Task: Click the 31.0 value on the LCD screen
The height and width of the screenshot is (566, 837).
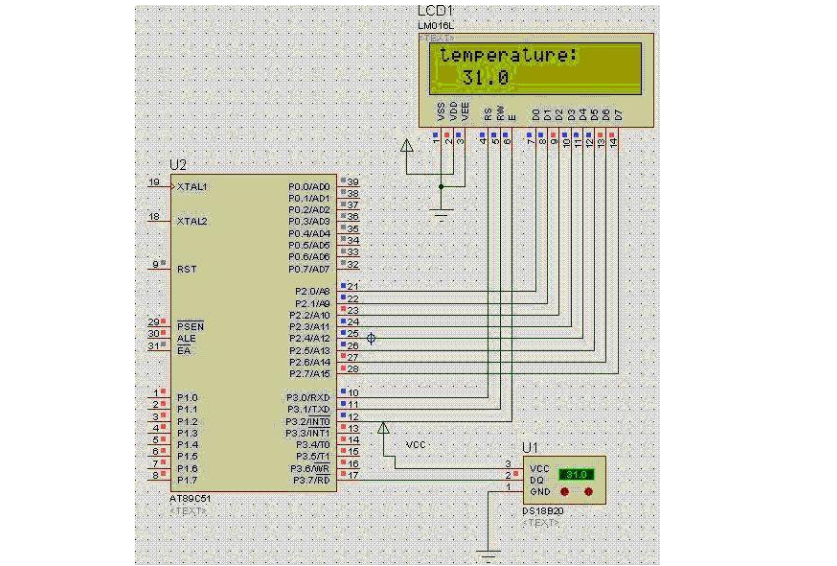Action: 485,78
